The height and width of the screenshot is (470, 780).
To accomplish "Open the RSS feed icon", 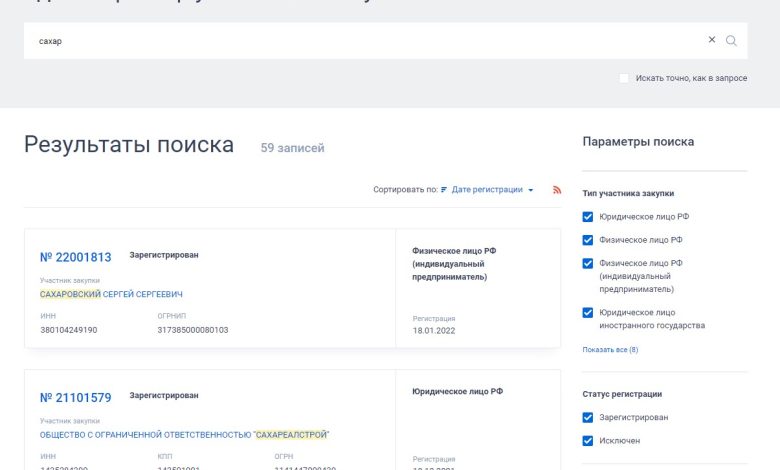I will 557,190.
